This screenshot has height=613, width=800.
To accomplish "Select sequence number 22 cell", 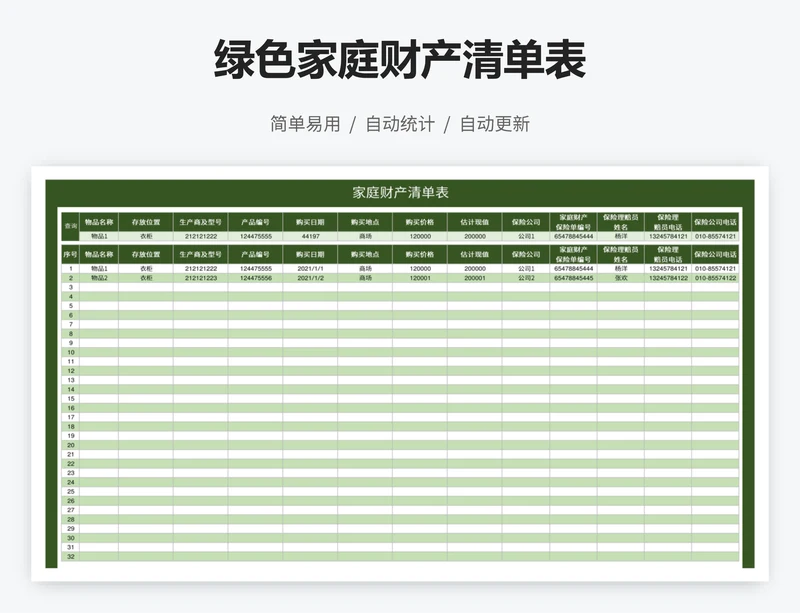I will tap(70, 464).
